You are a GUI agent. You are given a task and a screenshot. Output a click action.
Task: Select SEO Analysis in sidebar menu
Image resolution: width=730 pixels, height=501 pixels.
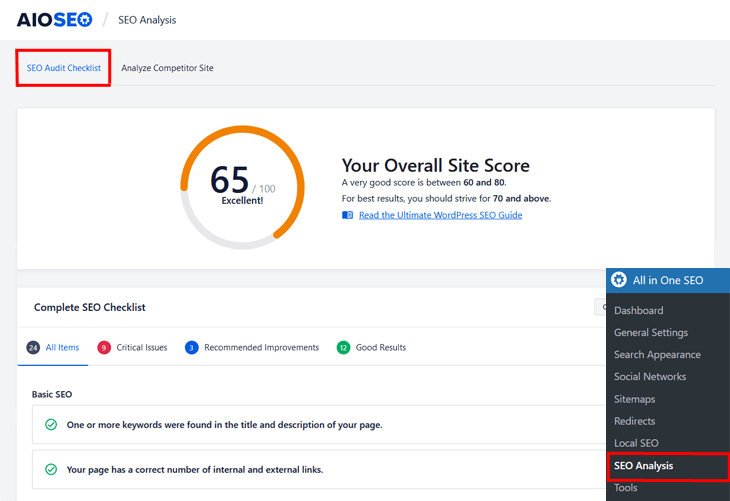pyautogui.click(x=643, y=466)
